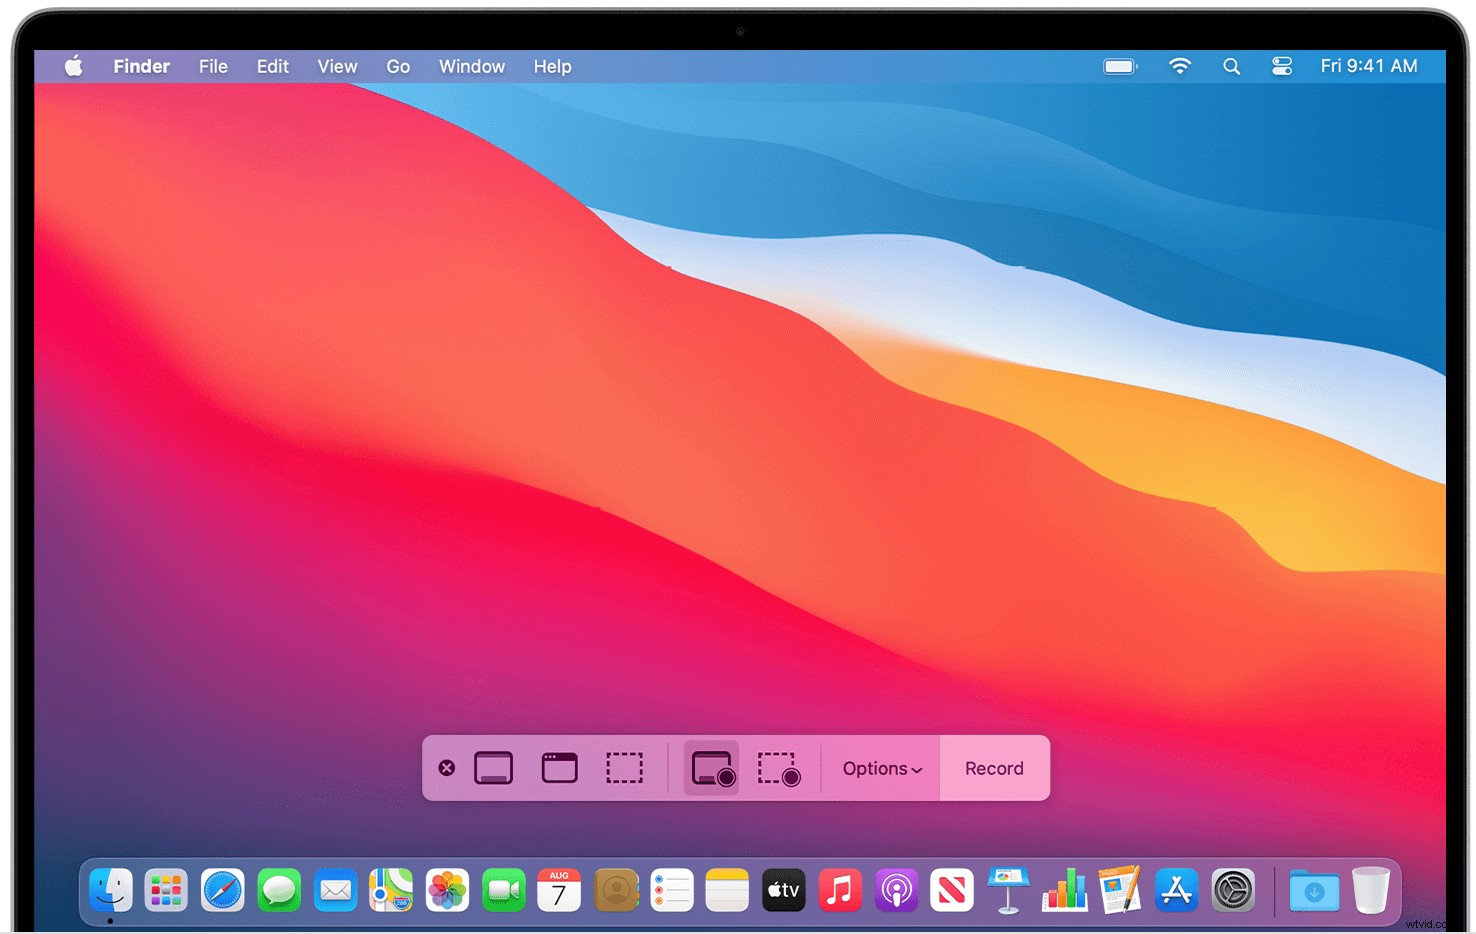Open FaceTime from the Dock
1476x934 pixels.
pos(503,890)
